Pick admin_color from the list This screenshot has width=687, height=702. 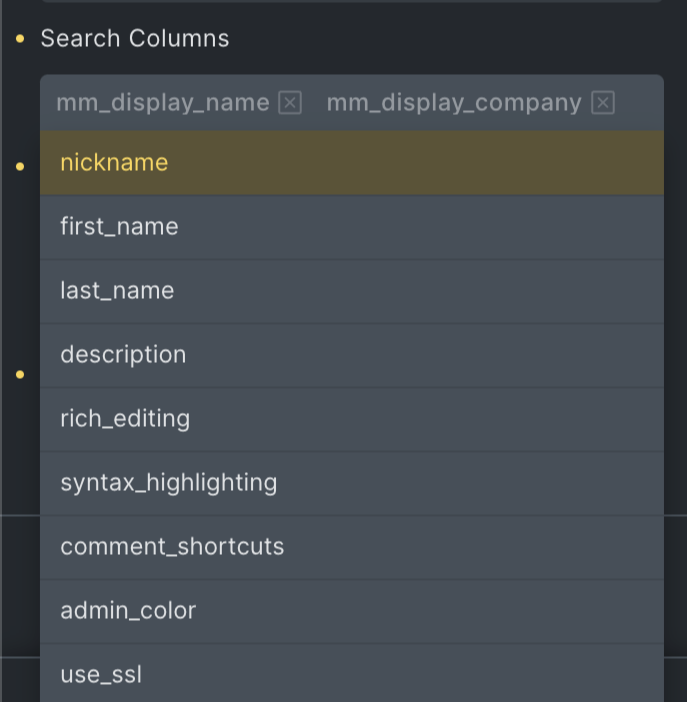(x=128, y=611)
